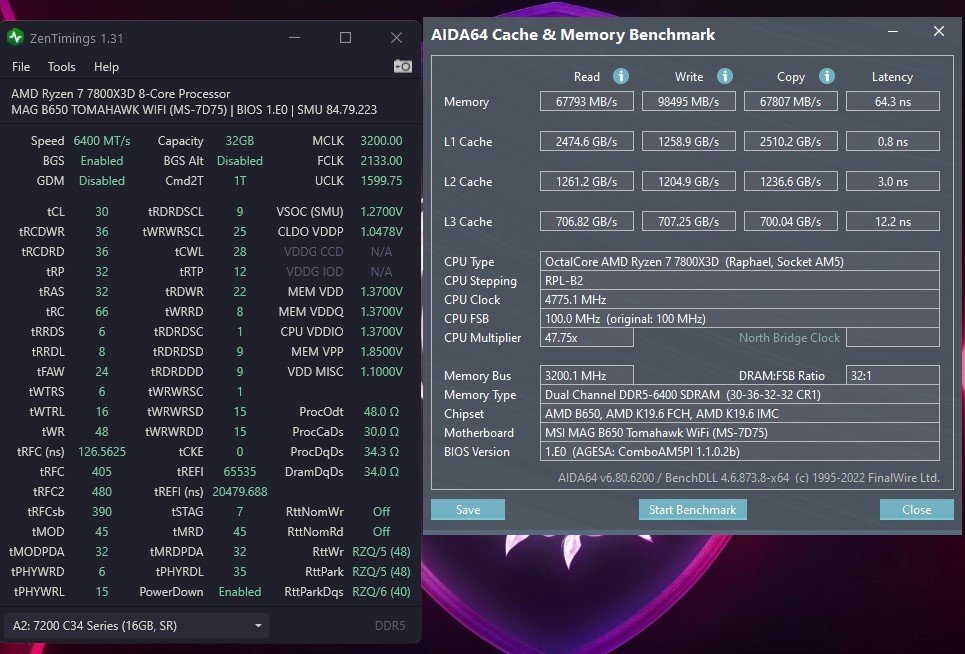Image resolution: width=965 pixels, height=654 pixels.
Task: Minimize the AIDA64 benchmark window
Action: (893, 31)
